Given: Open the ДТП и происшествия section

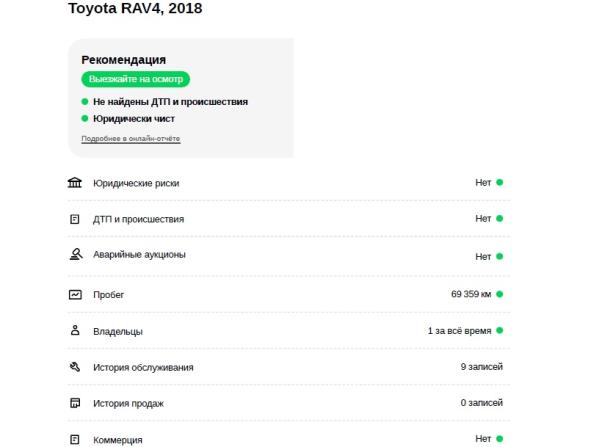Looking at the screenshot, I should point(138,219).
